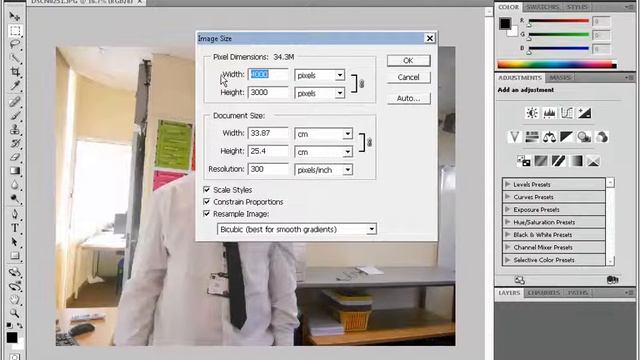This screenshot has height=360, width=640.
Task: Switch to the Paths tab
Action: (x=578, y=293)
